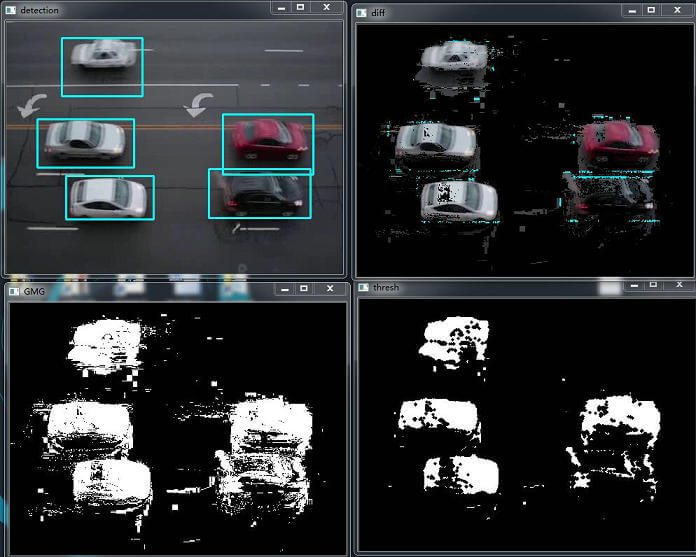
Task: Maximize the diff window
Action: (651, 10)
